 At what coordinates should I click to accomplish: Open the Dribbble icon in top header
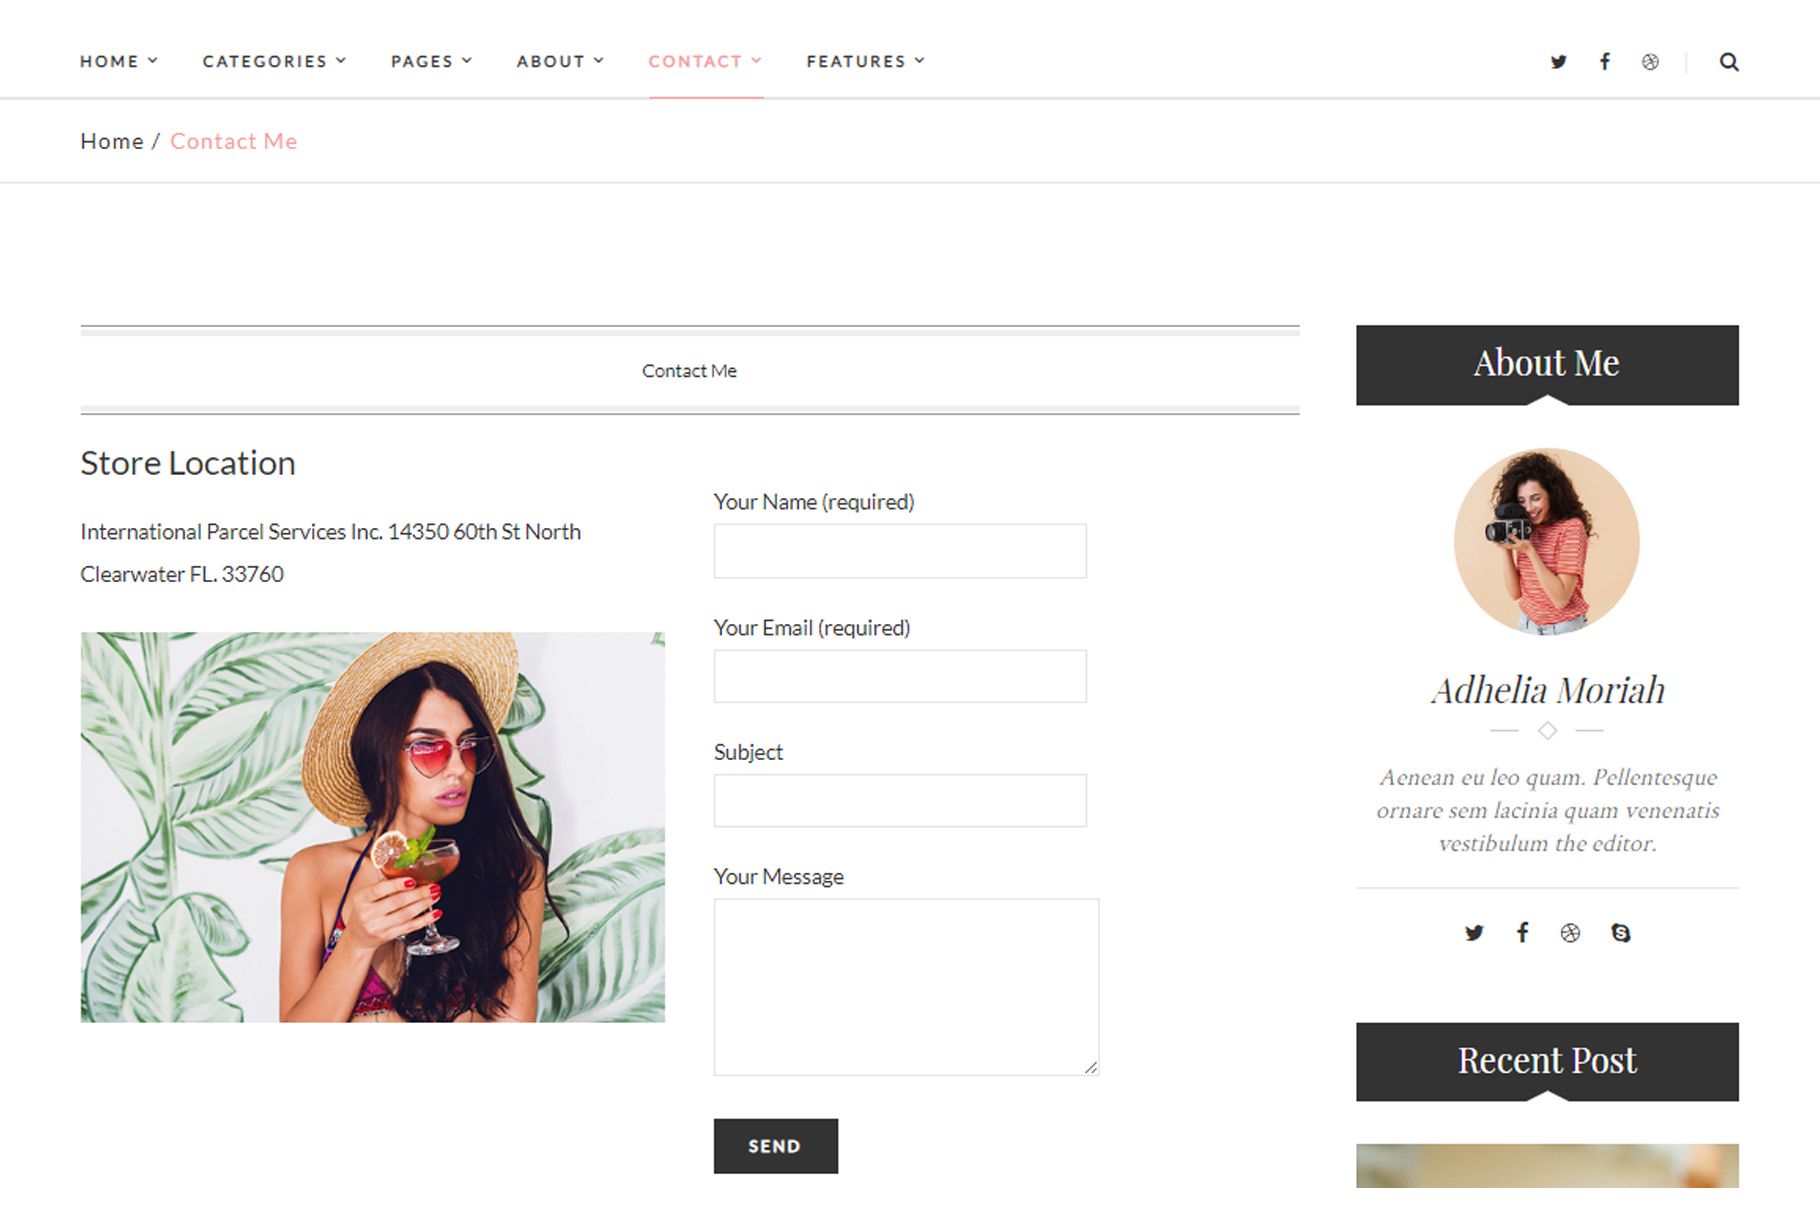click(1650, 62)
